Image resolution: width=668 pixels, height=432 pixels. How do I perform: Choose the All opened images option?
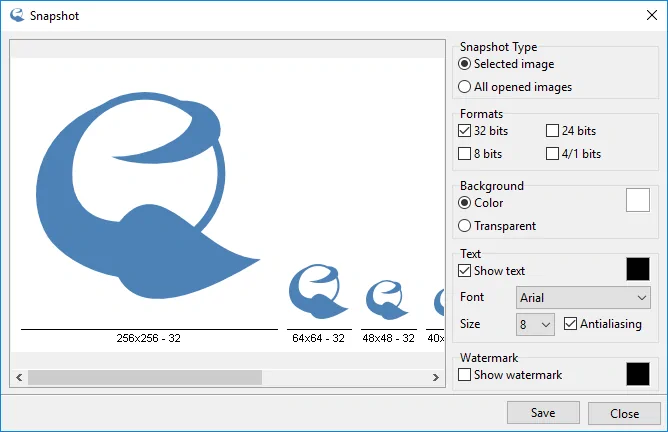[x=465, y=87]
